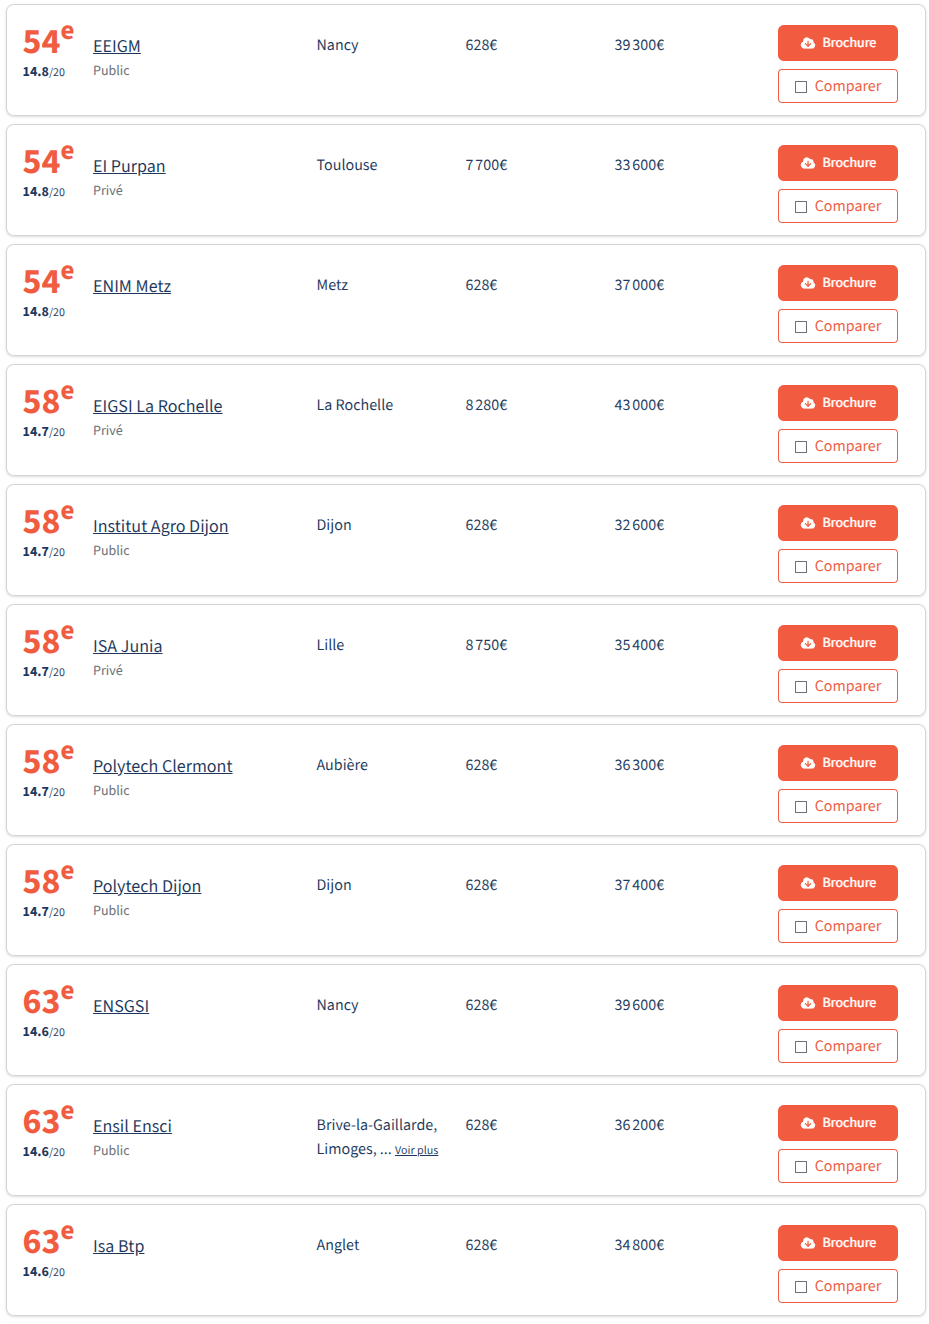Enable the compare checkbox for Isa Btp

pos(801,1287)
